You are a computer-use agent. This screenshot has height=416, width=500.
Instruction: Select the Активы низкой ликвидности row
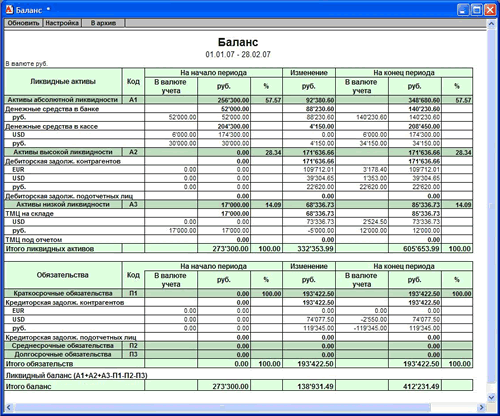click(x=238, y=204)
